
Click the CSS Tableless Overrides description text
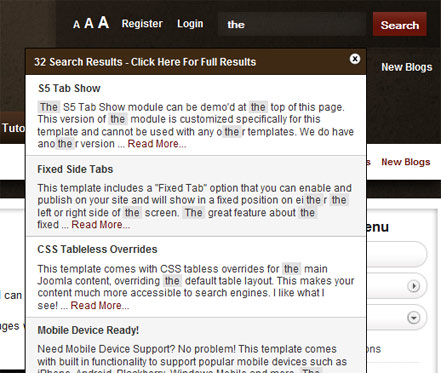[195, 287]
